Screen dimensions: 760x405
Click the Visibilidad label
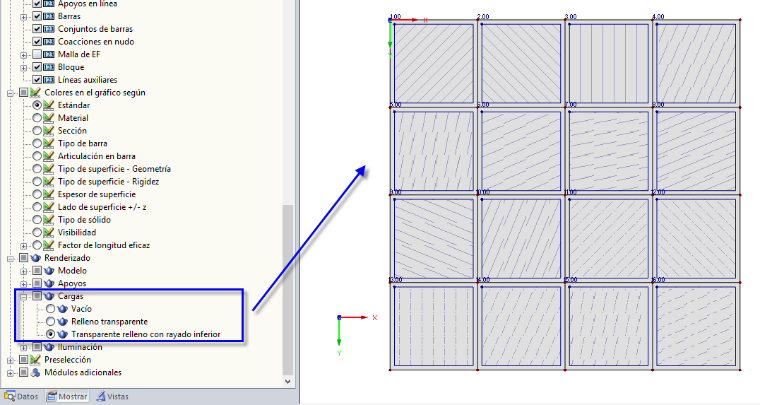tap(77, 233)
